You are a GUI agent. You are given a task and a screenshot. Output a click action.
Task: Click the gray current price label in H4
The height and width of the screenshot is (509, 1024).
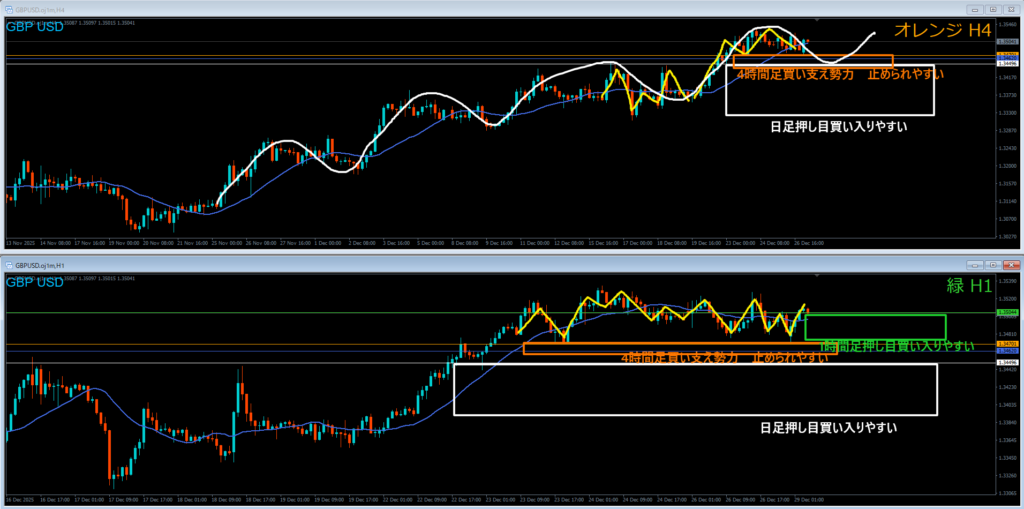[1006, 42]
